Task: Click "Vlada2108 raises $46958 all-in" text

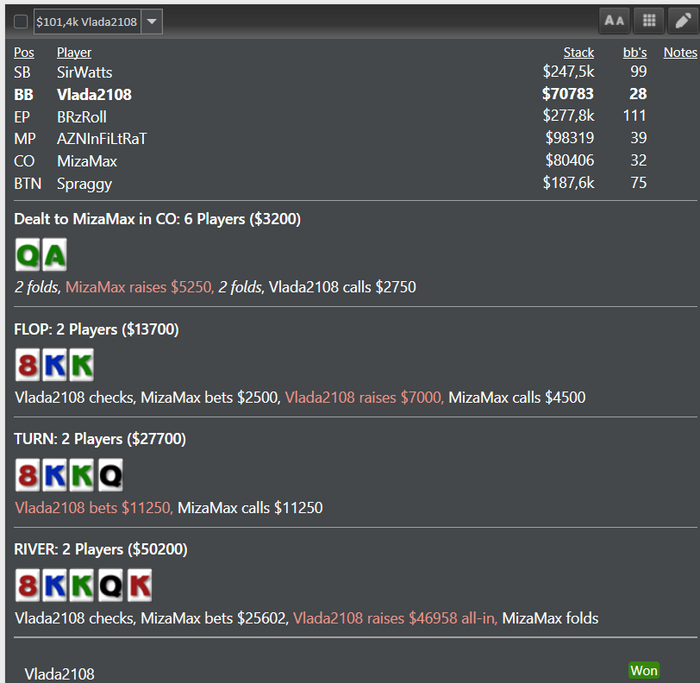Action: coord(396,618)
